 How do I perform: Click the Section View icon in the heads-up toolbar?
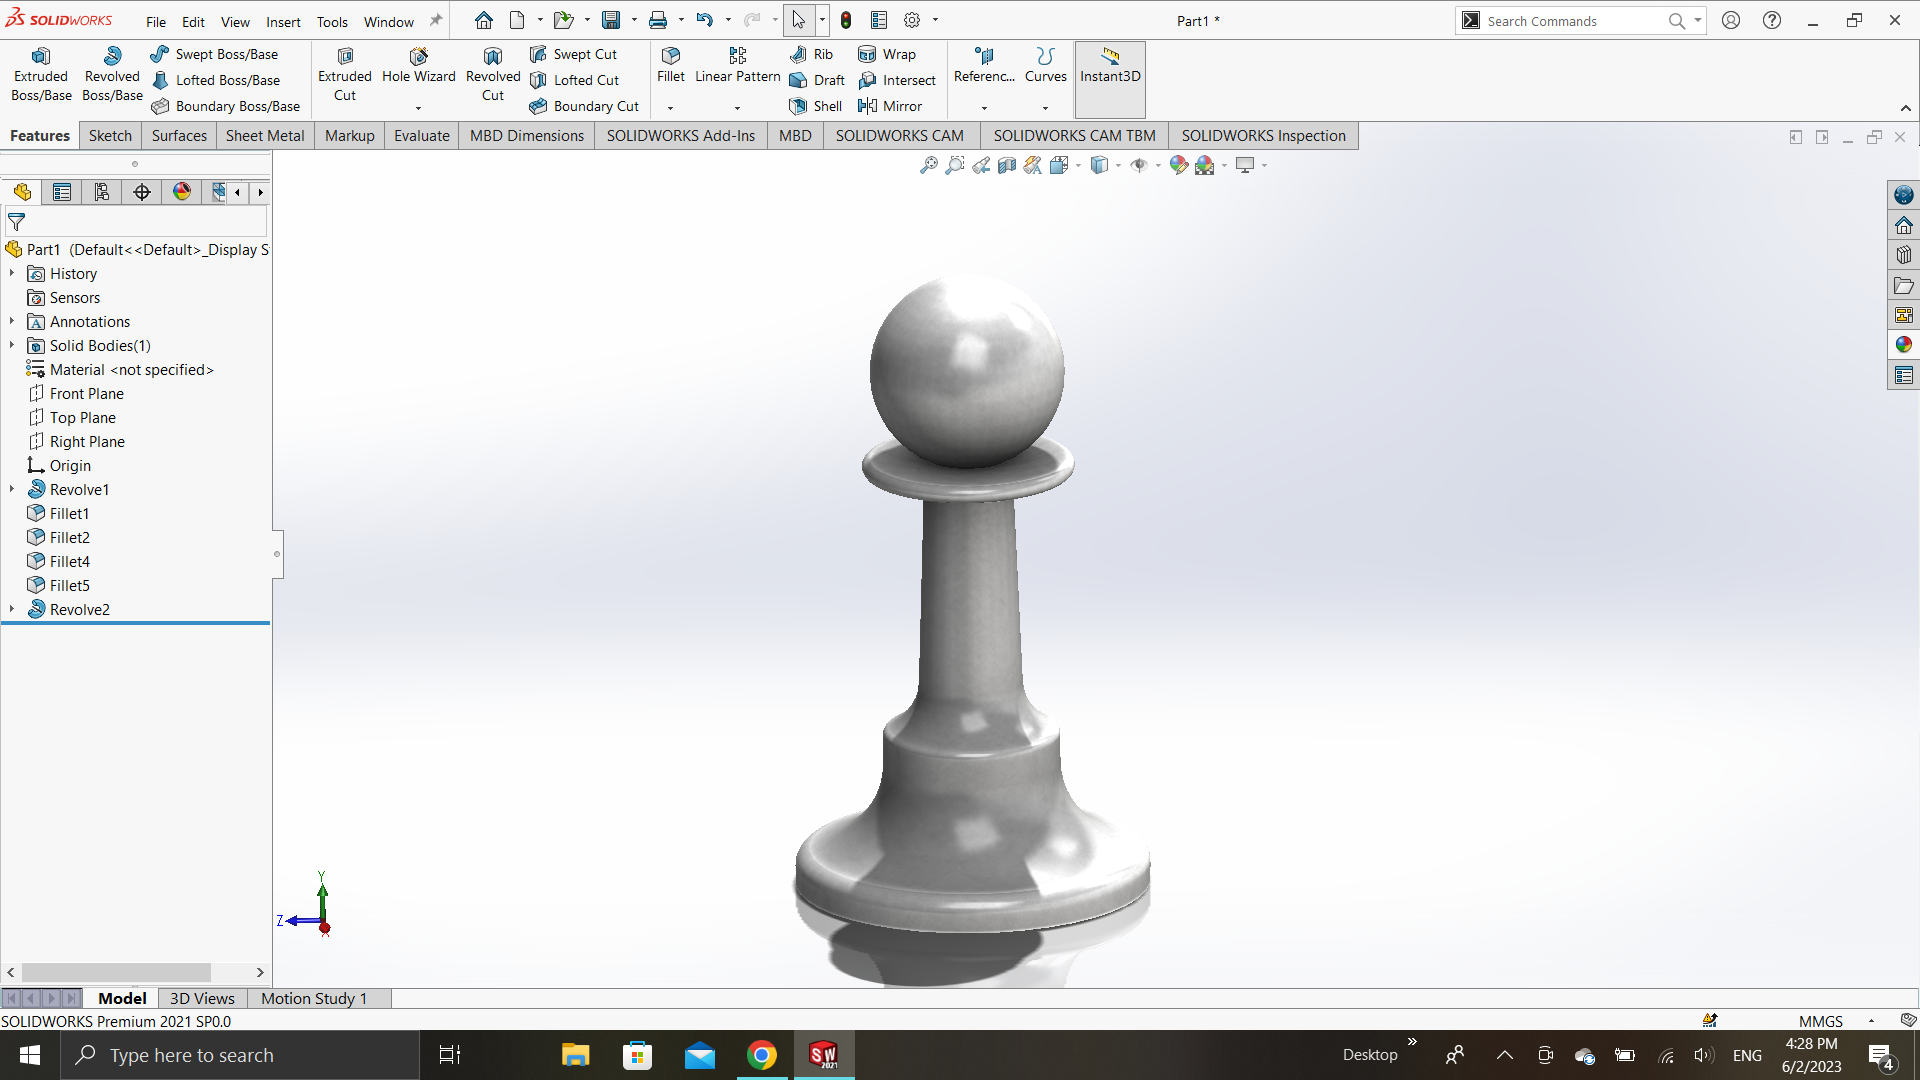click(1007, 166)
